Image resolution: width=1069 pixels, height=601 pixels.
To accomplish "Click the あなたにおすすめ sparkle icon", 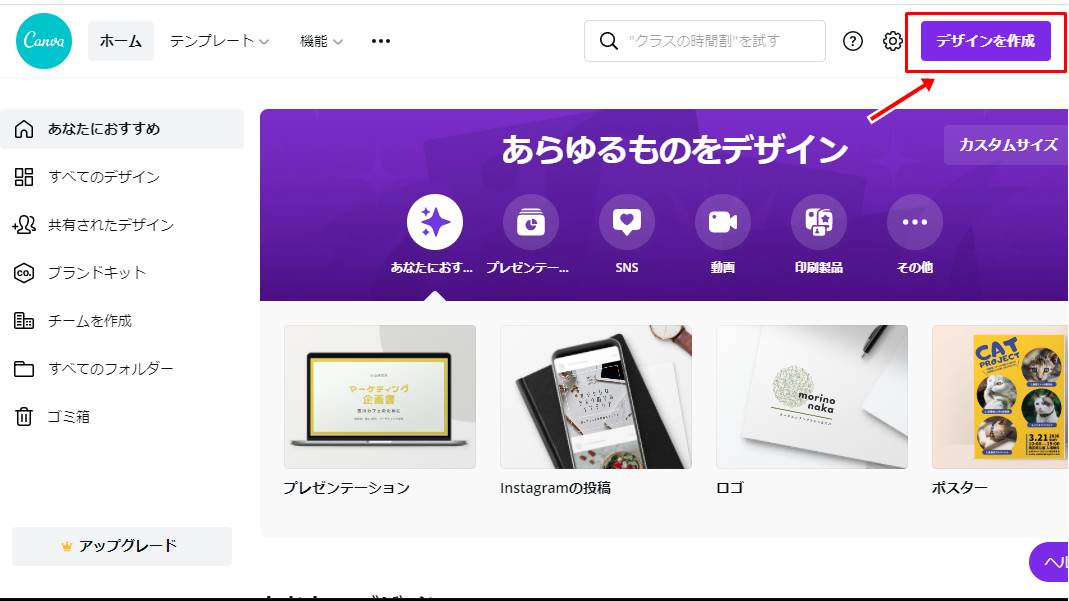I will [x=434, y=222].
